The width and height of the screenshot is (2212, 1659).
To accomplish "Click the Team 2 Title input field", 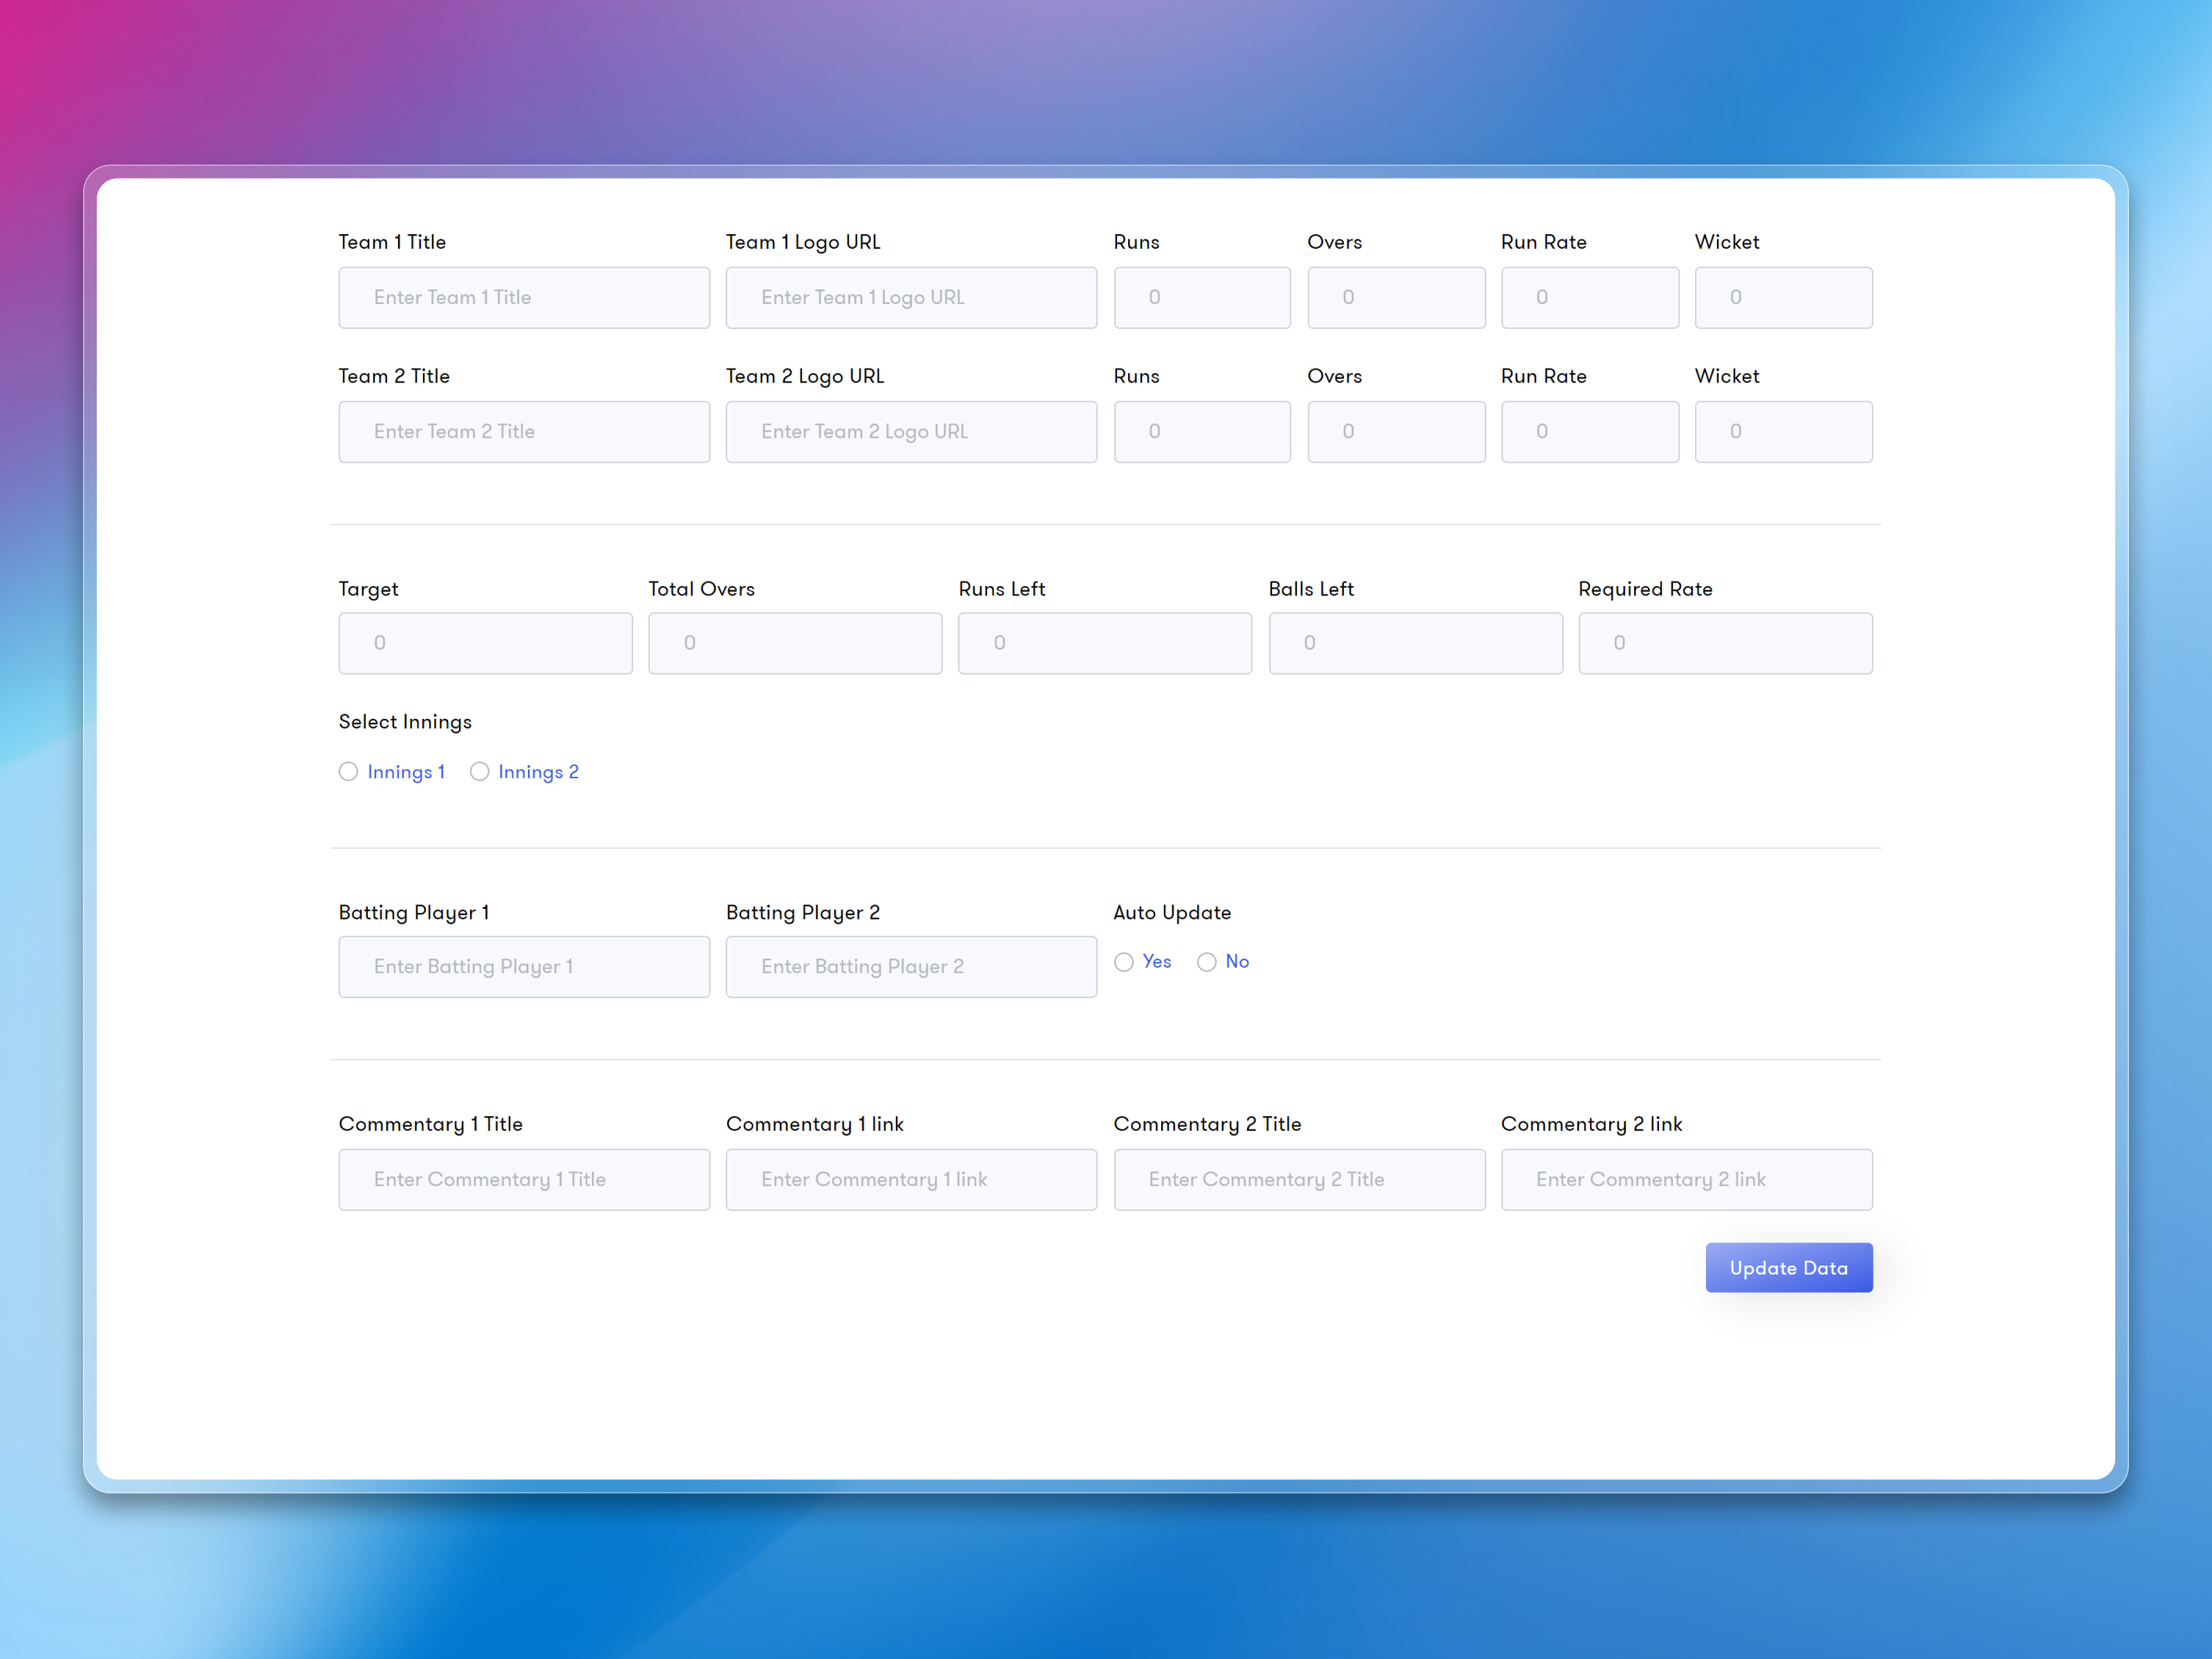I will 523,431.
